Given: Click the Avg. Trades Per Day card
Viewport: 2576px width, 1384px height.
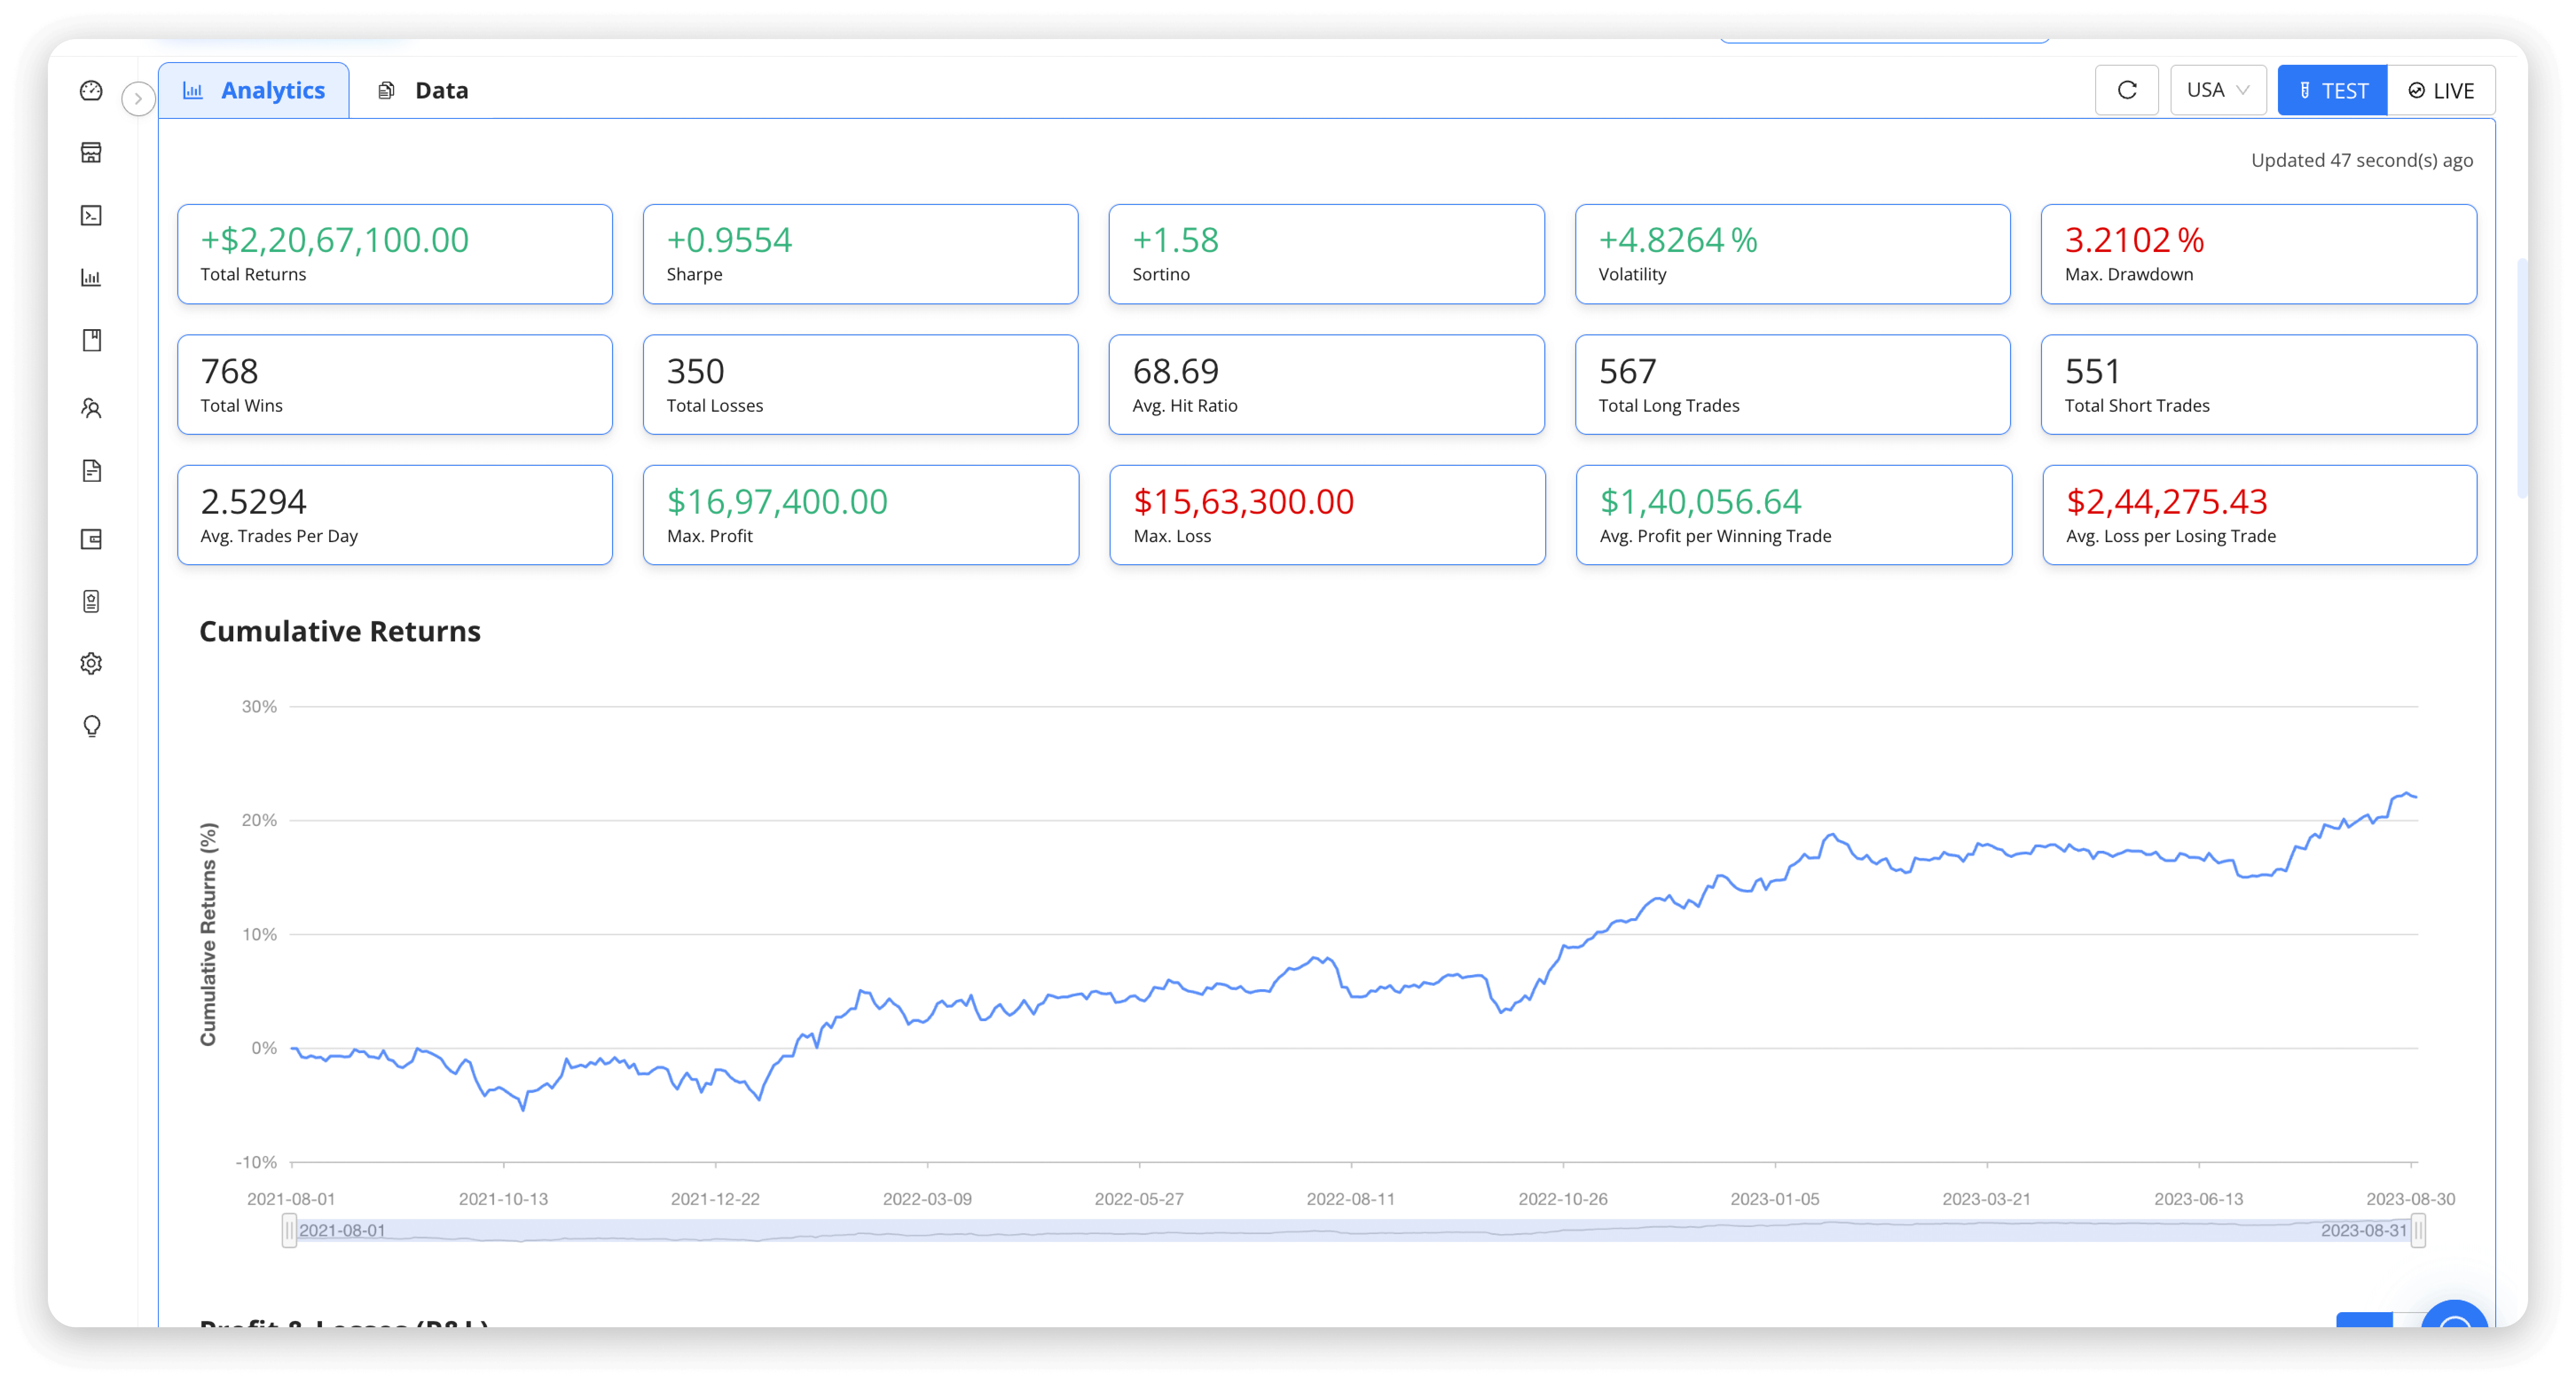Looking at the screenshot, I should [395, 515].
